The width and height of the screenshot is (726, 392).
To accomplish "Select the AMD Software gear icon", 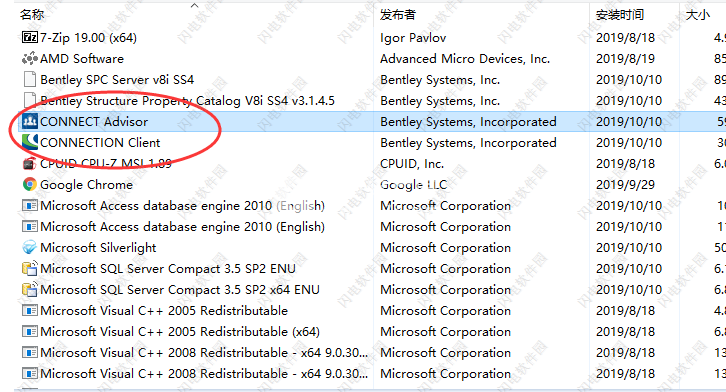I will pyautogui.click(x=30, y=58).
